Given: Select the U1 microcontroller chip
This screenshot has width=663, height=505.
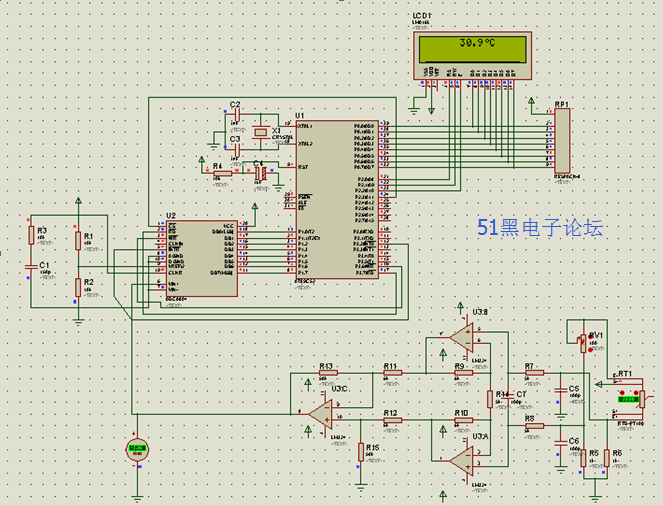Looking at the screenshot, I should (x=336, y=200).
